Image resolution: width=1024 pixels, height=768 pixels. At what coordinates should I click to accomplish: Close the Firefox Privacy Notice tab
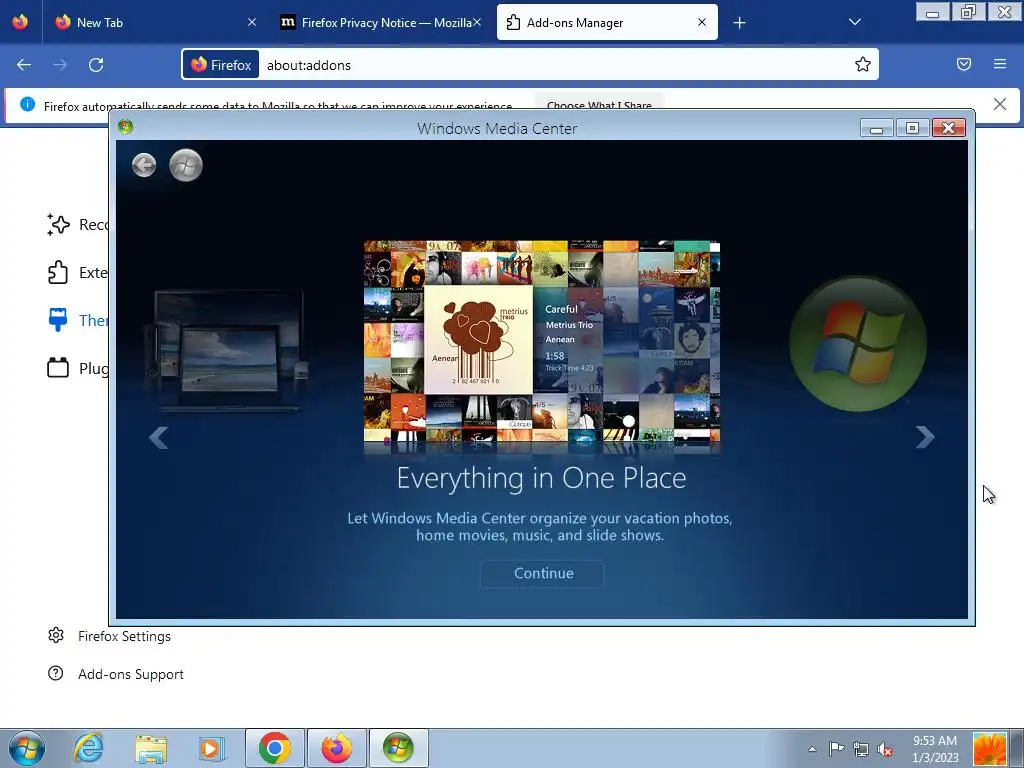[477, 22]
